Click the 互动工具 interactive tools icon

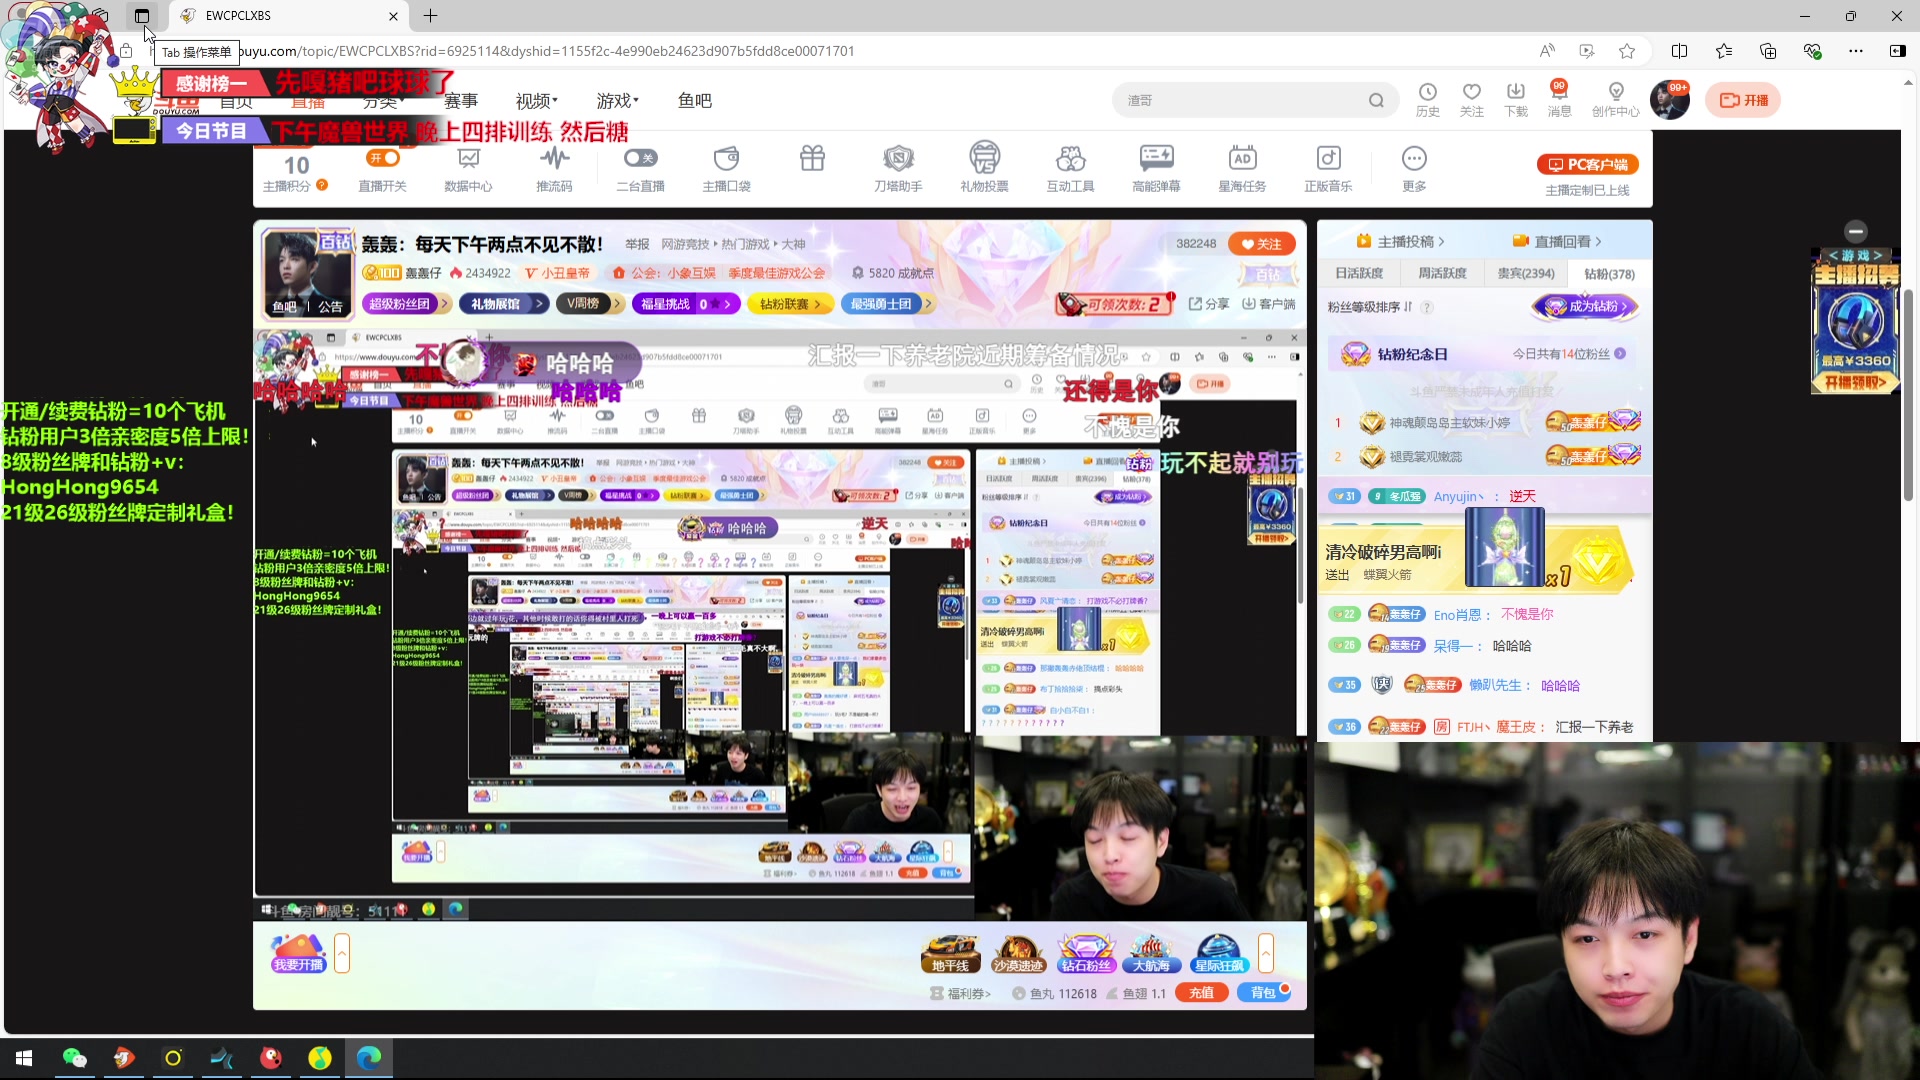point(1070,168)
